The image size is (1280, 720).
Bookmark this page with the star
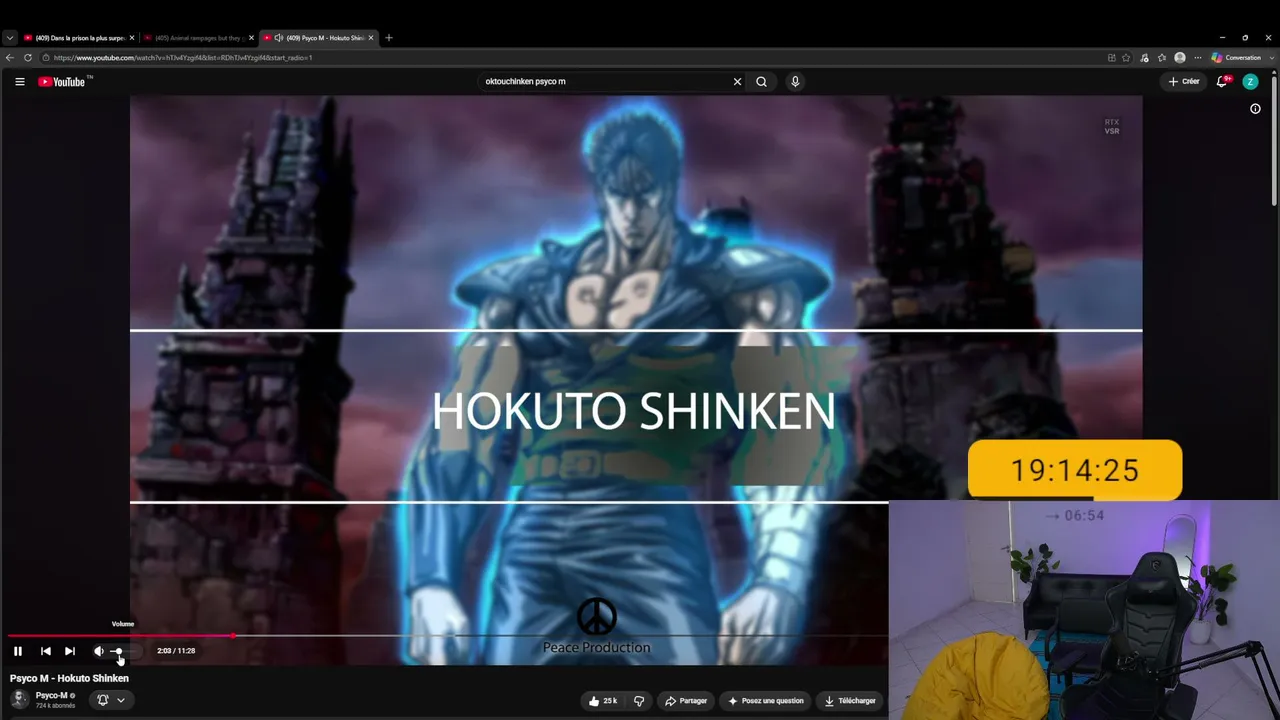point(1126,58)
